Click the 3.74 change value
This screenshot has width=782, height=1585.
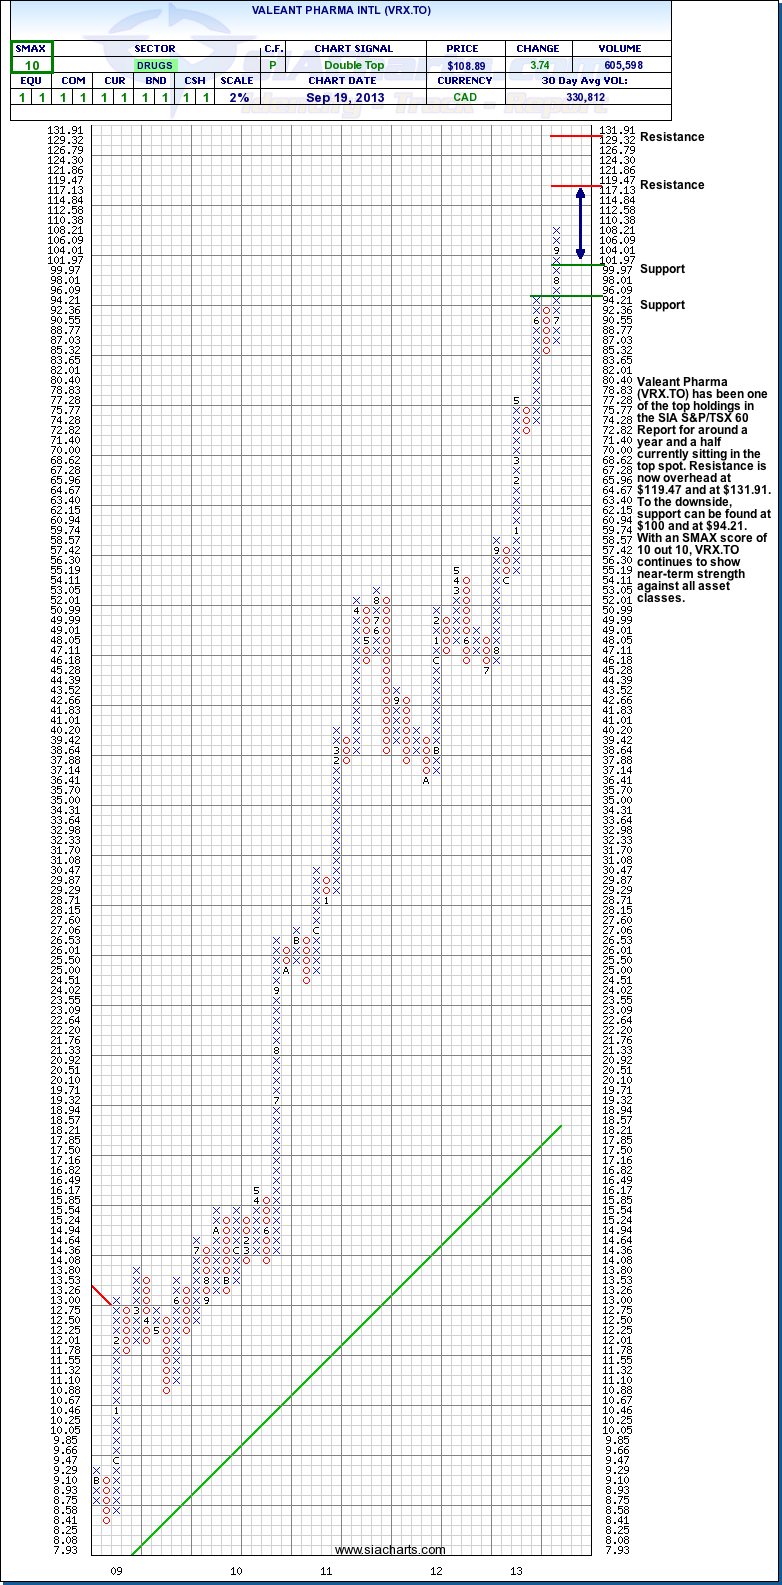coord(538,65)
